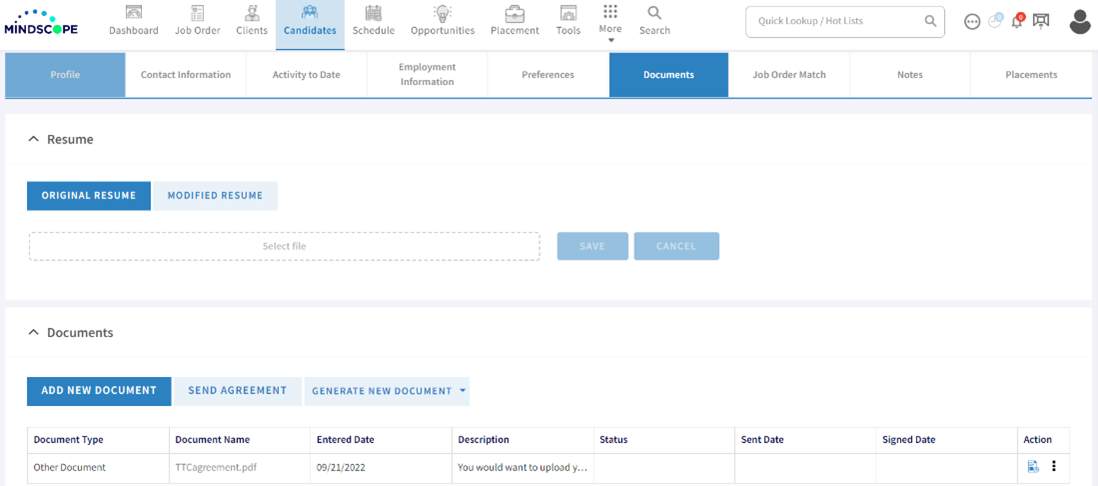Click the Sent Date column header
1098x486 pixels.
pos(805,440)
